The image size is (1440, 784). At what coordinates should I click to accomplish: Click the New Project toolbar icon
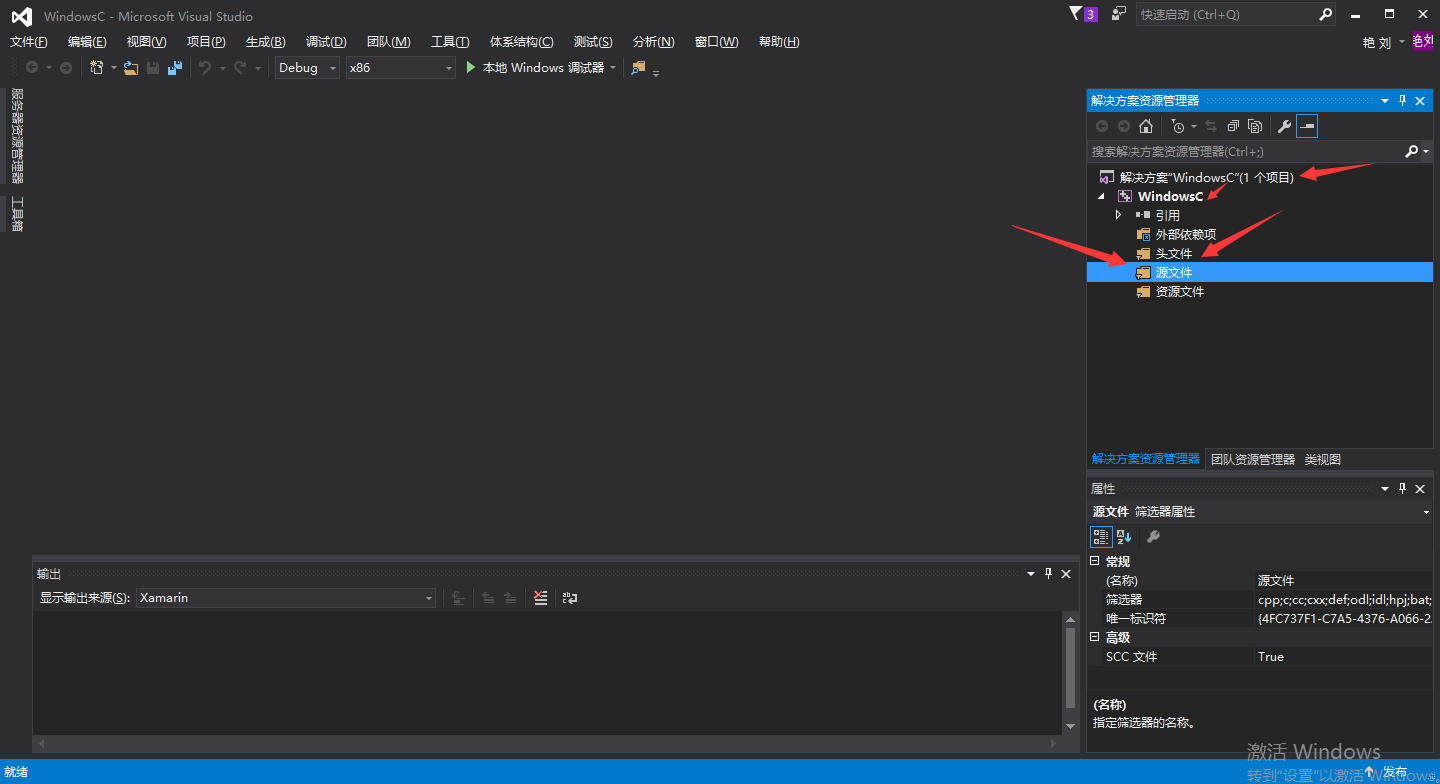tap(97, 67)
